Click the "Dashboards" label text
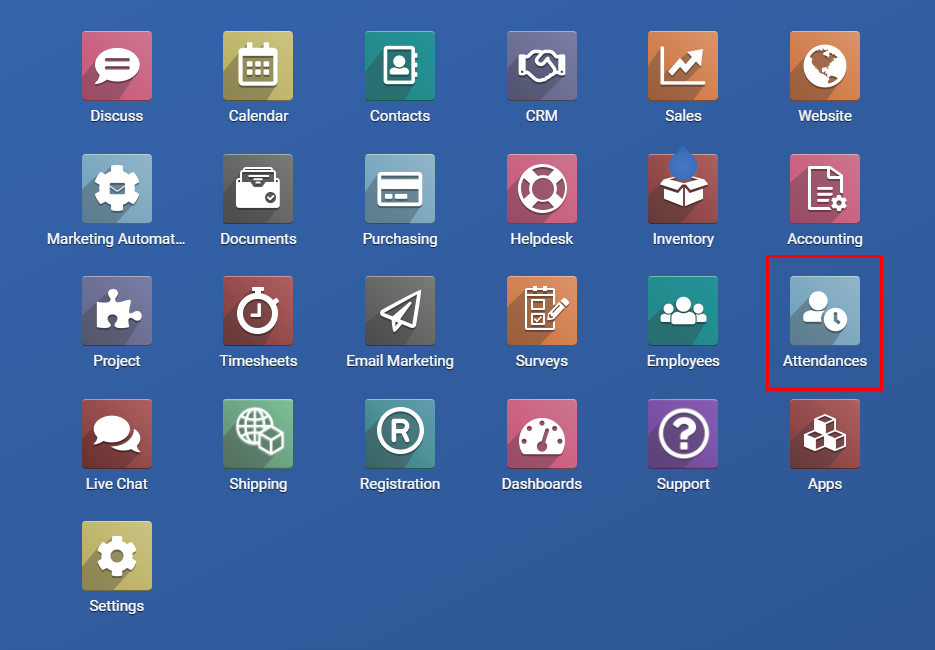The height and width of the screenshot is (650, 935). coord(542,484)
